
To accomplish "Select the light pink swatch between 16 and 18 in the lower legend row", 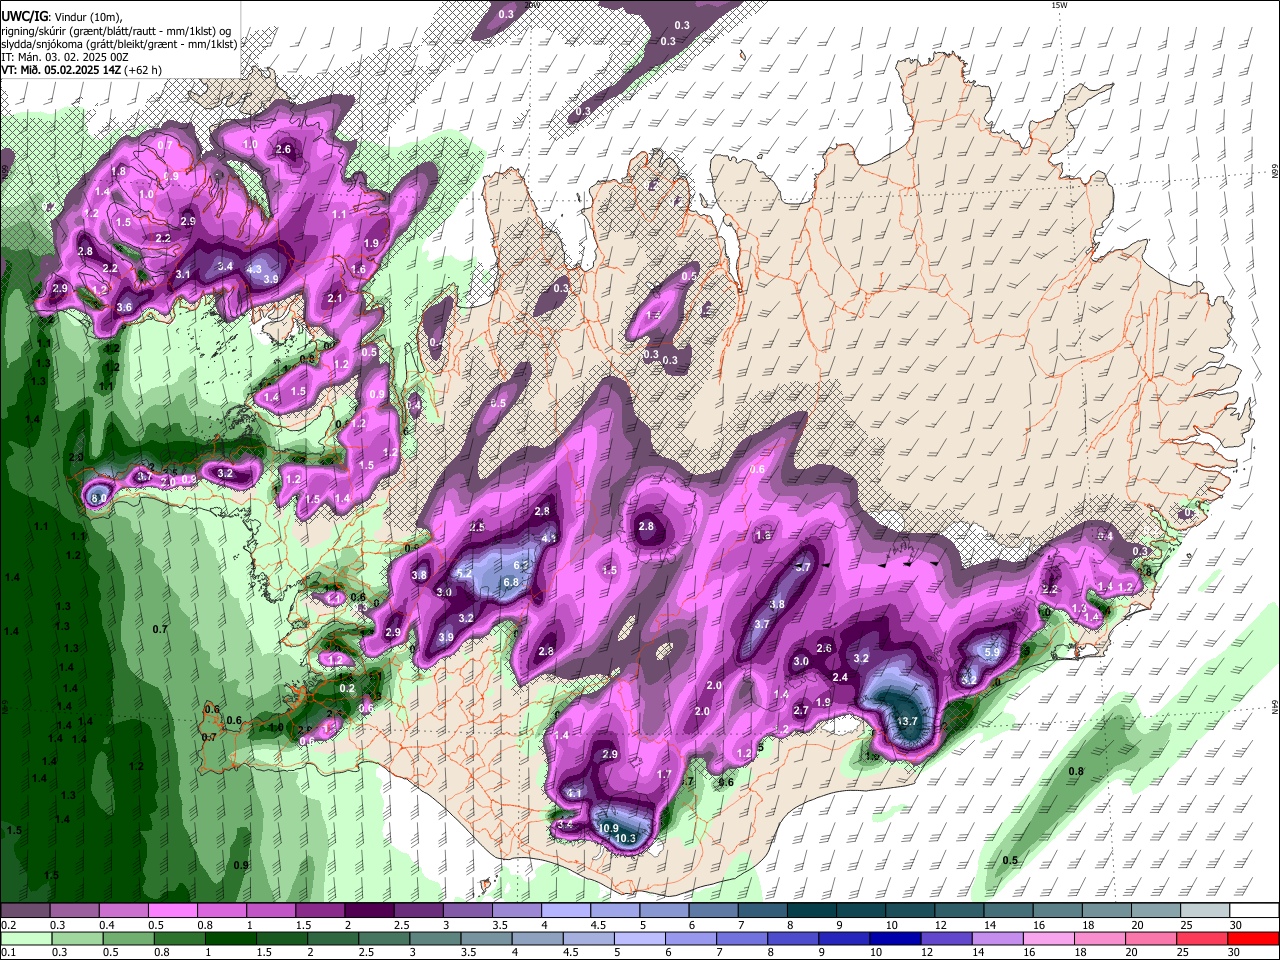I will [1050, 938].
